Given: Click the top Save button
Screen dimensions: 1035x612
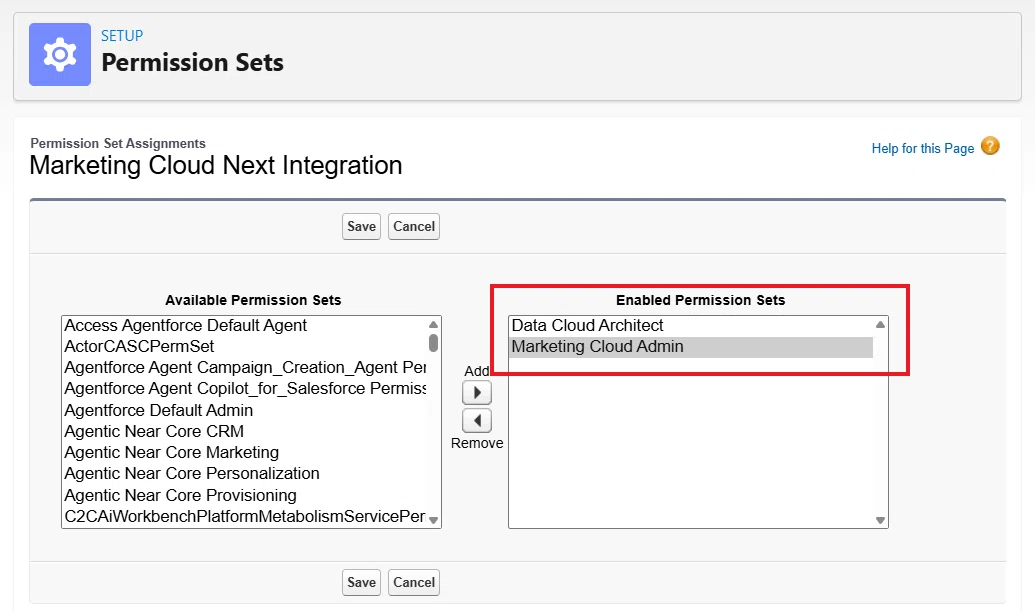Looking at the screenshot, I should (361, 226).
